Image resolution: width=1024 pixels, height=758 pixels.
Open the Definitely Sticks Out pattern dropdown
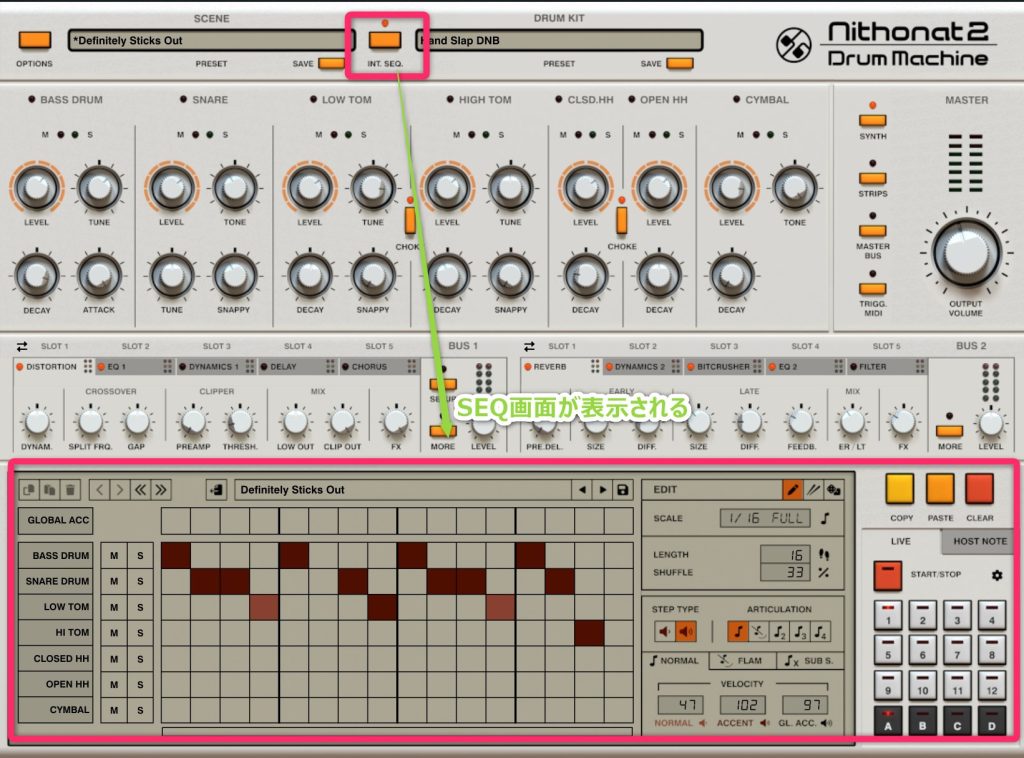pos(400,490)
